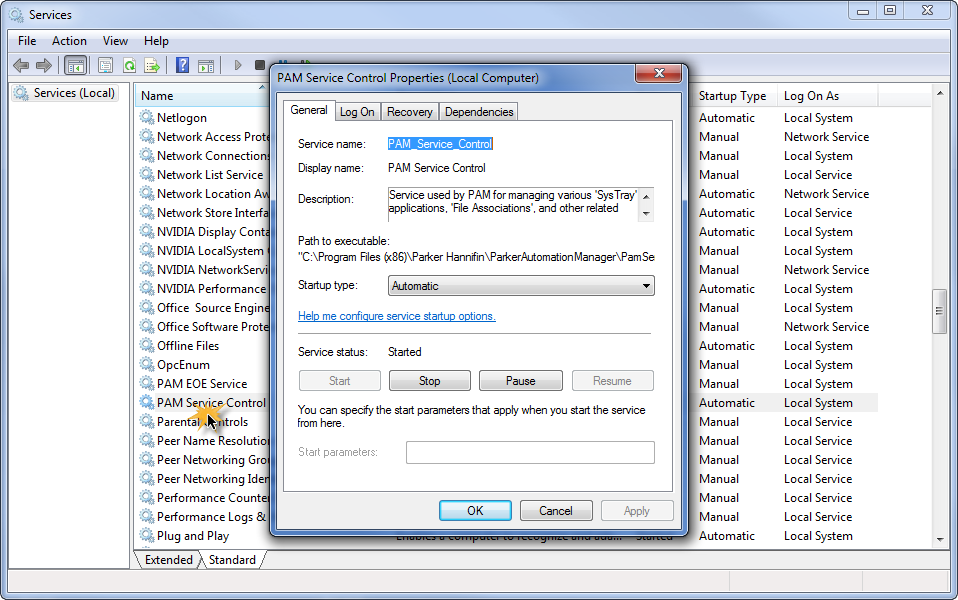
Task: Sort by the Log On As column header
Action: [828, 96]
